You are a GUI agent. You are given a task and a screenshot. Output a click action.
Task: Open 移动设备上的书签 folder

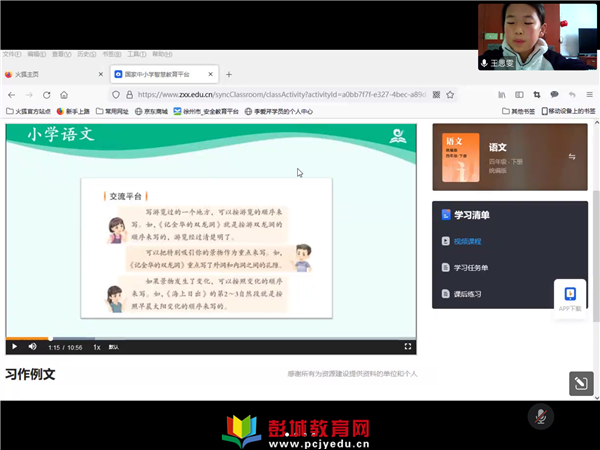click(x=568, y=111)
